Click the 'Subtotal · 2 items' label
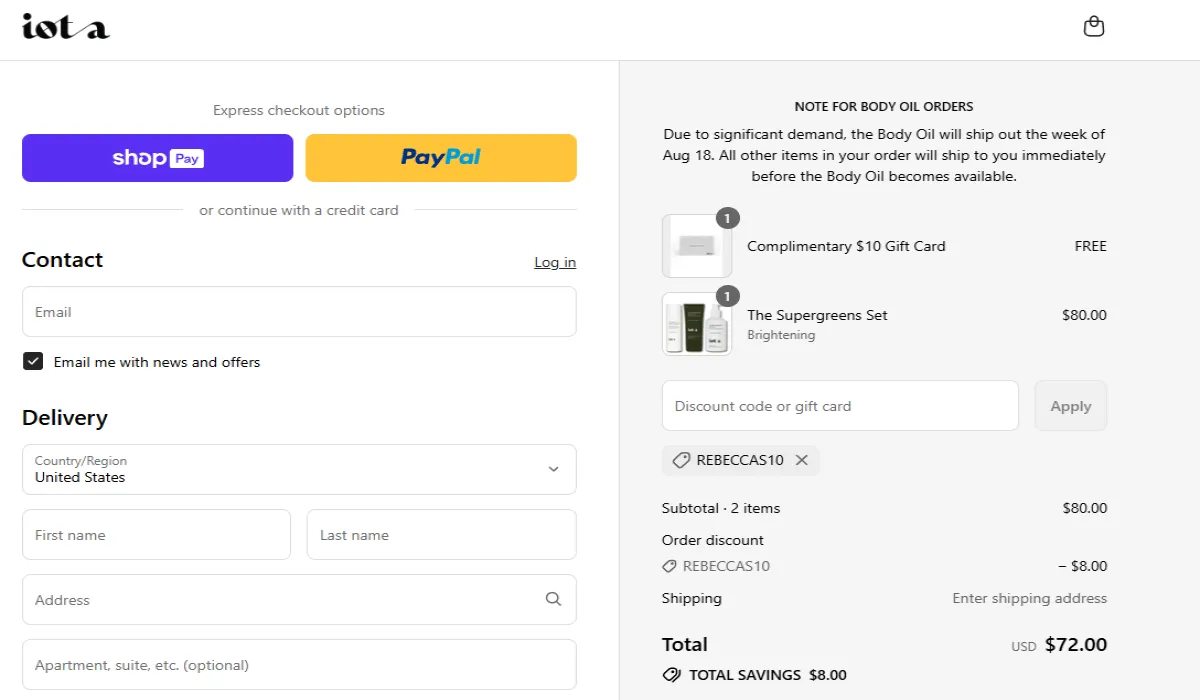Image resolution: width=1200 pixels, height=700 pixels. [x=721, y=508]
